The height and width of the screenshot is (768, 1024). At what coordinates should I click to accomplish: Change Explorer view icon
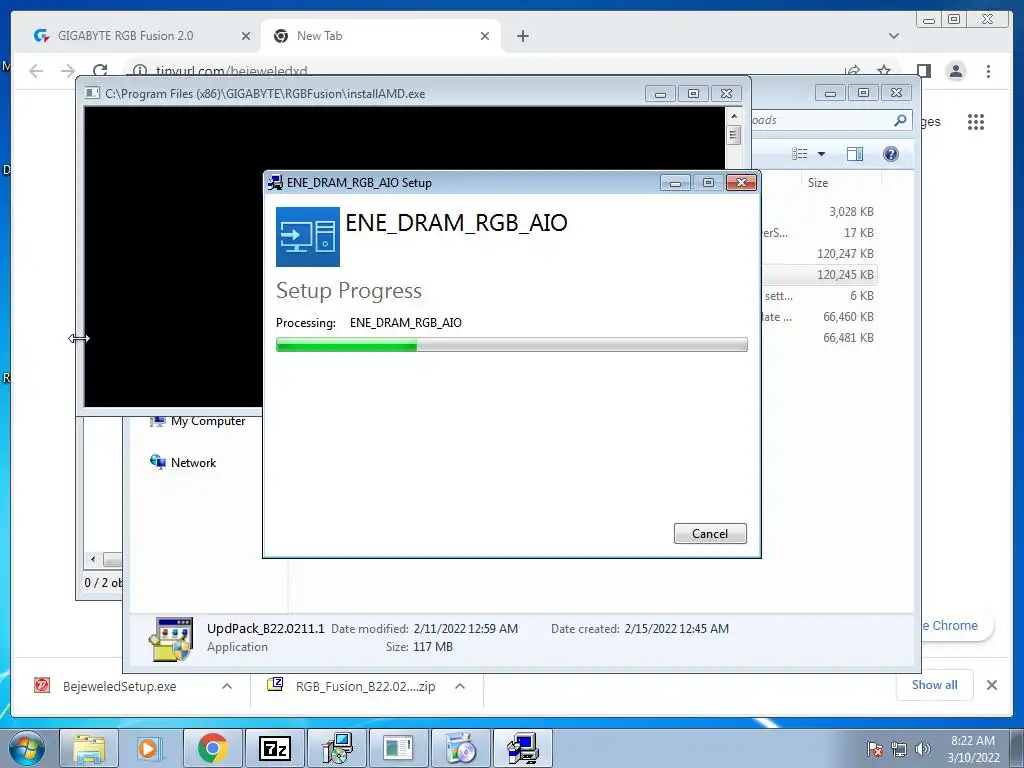tap(799, 153)
